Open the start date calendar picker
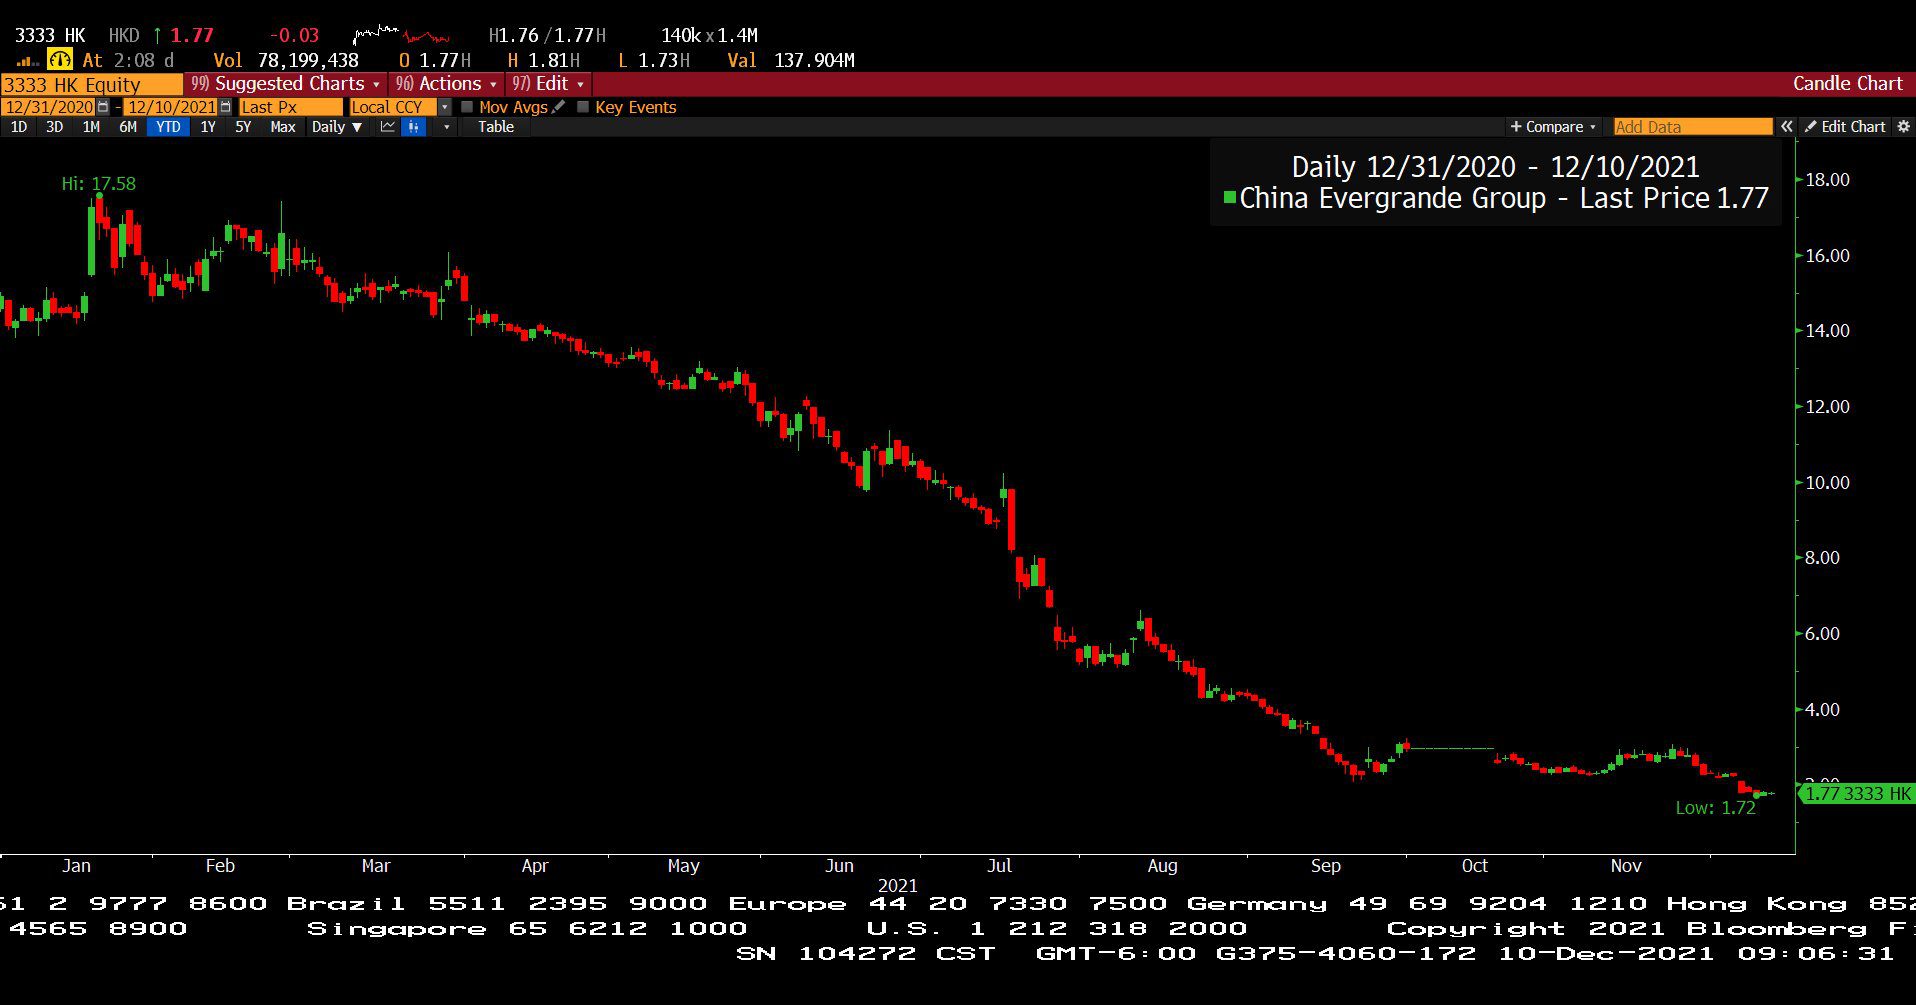1916x1005 pixels. click(x=103, y=107)
